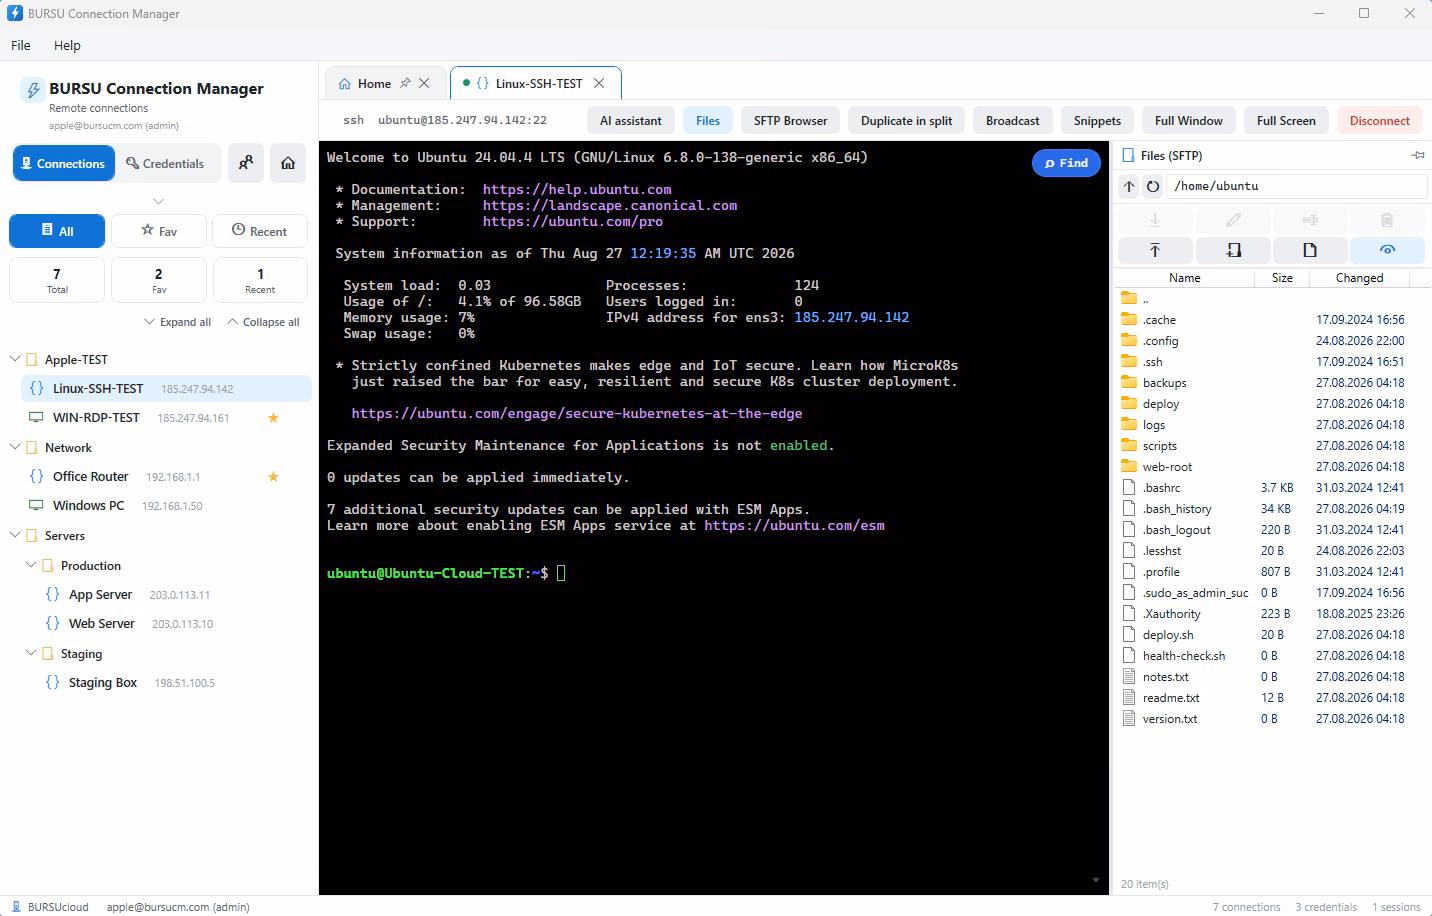Click the web-root folder icon
The image size is (1432, 916).
(1129, 466)
